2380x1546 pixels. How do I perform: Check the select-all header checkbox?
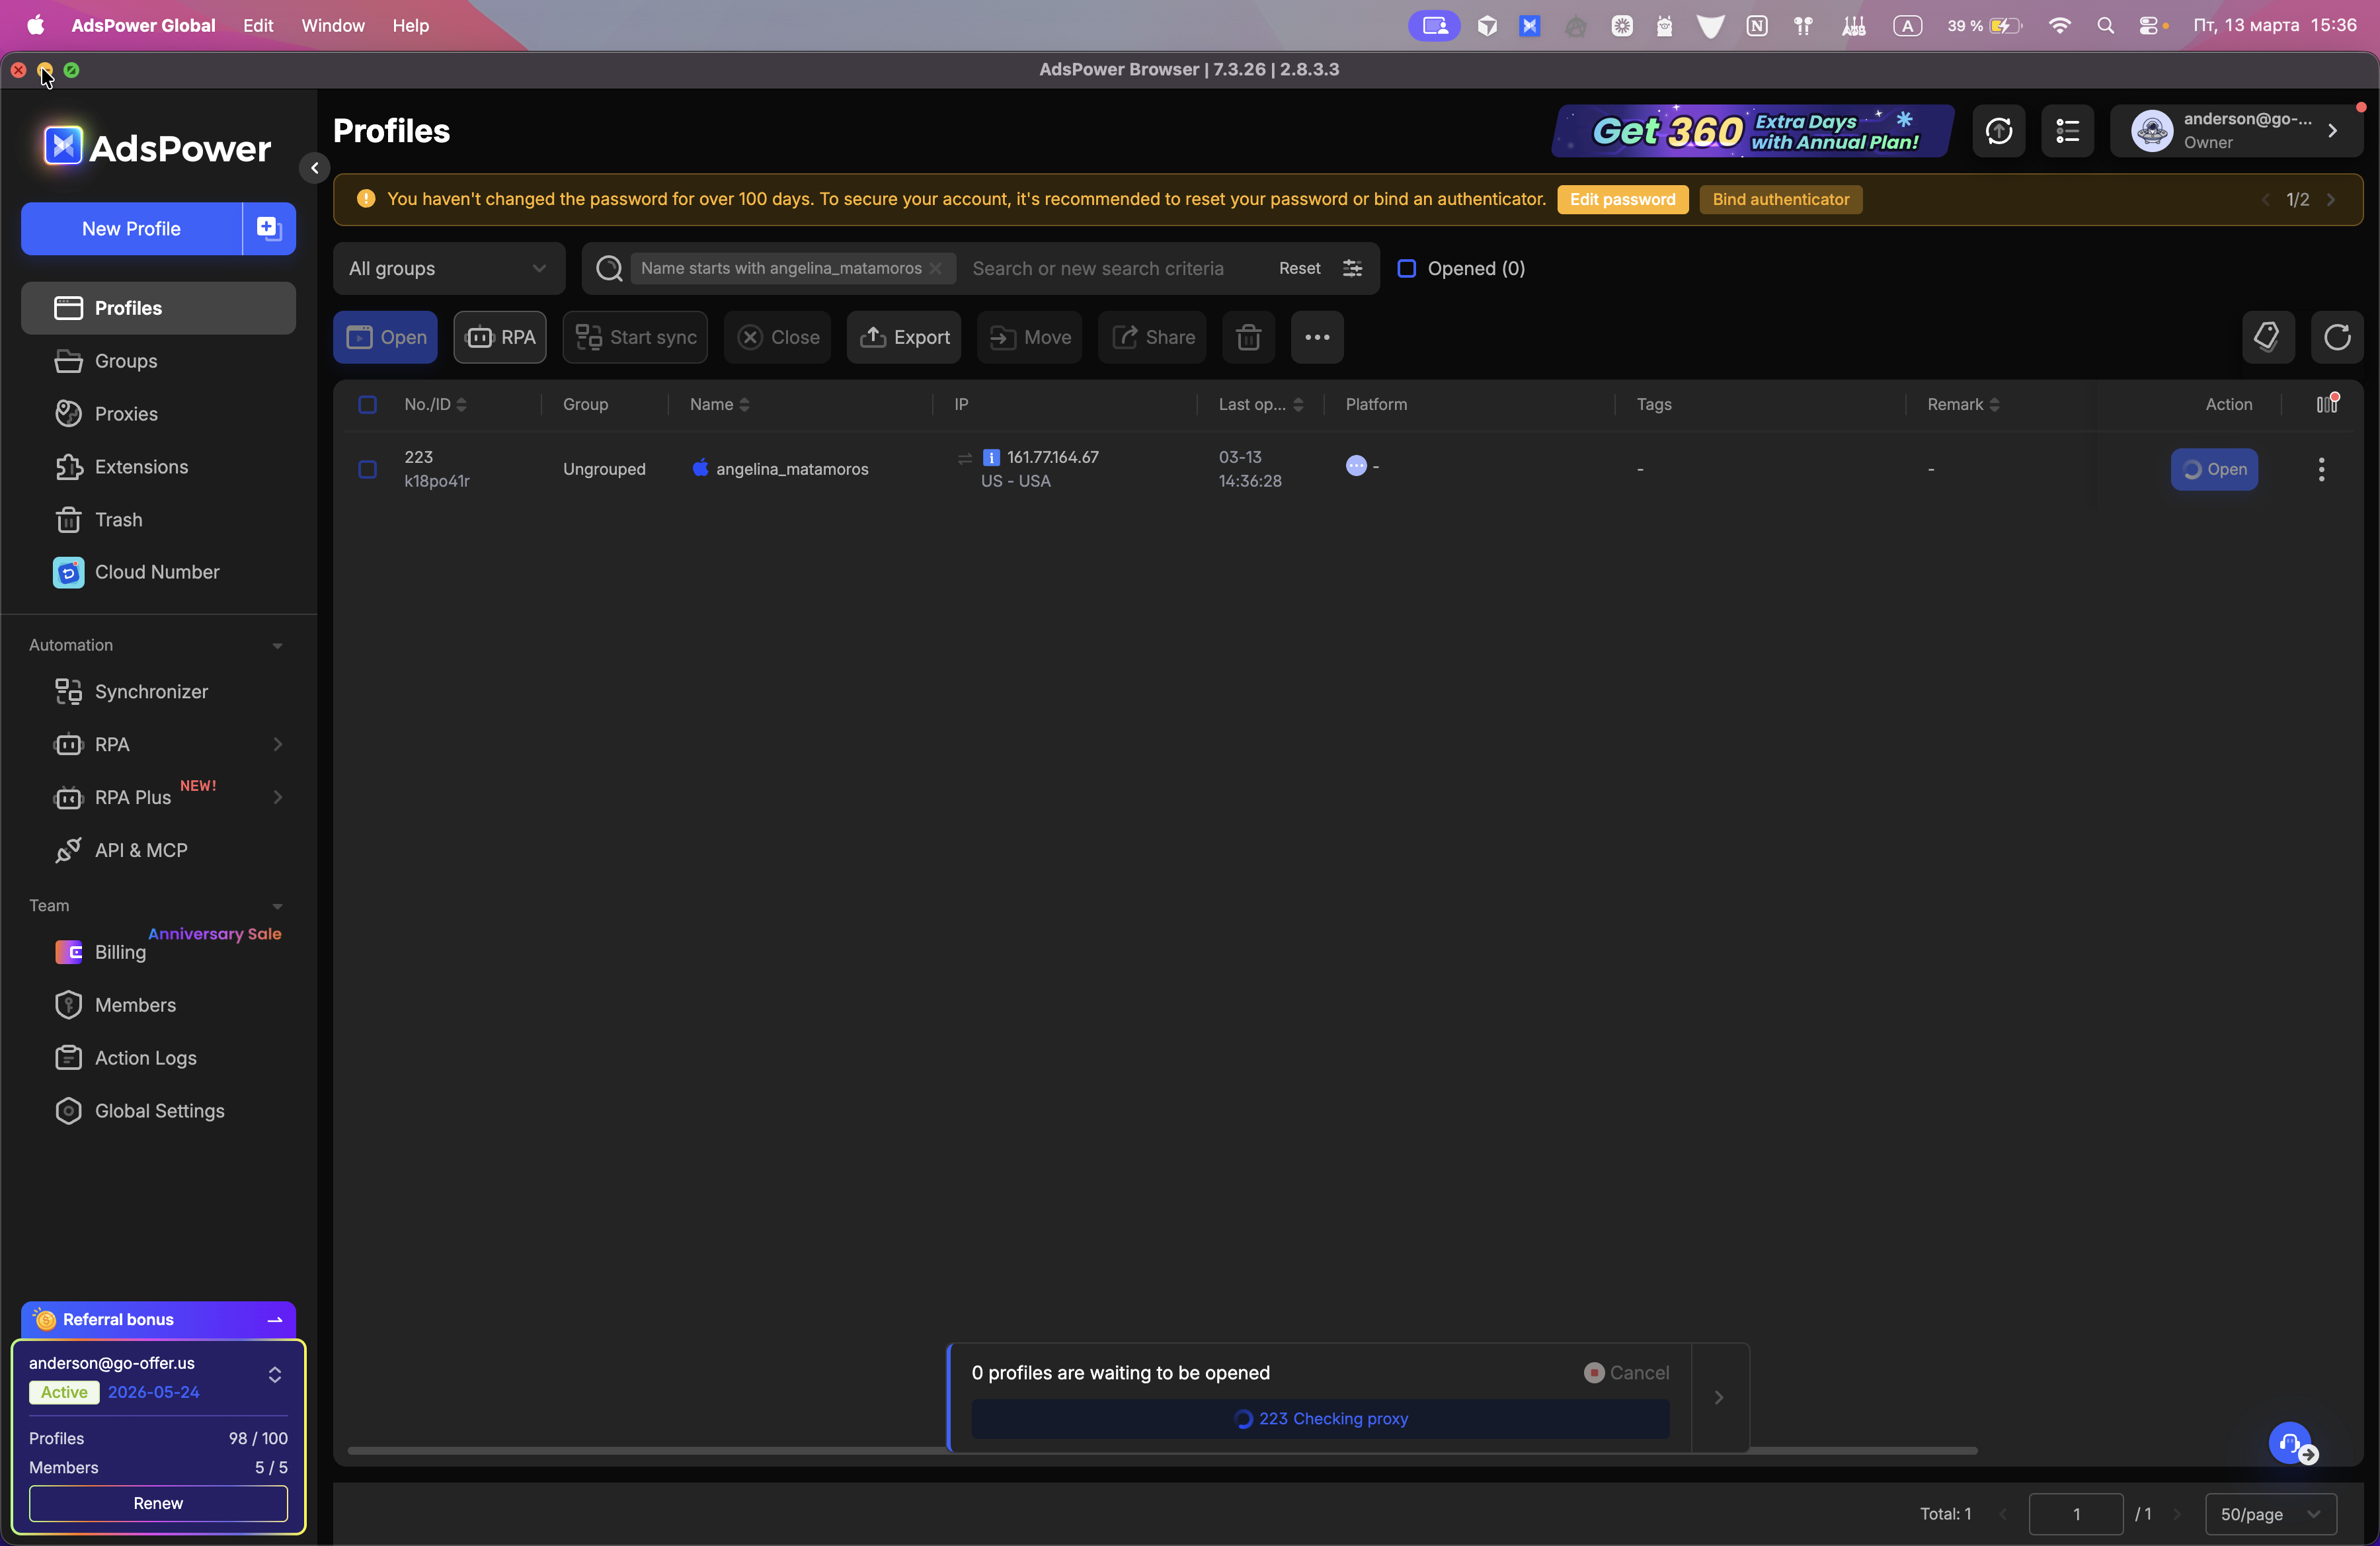point(367,404)
